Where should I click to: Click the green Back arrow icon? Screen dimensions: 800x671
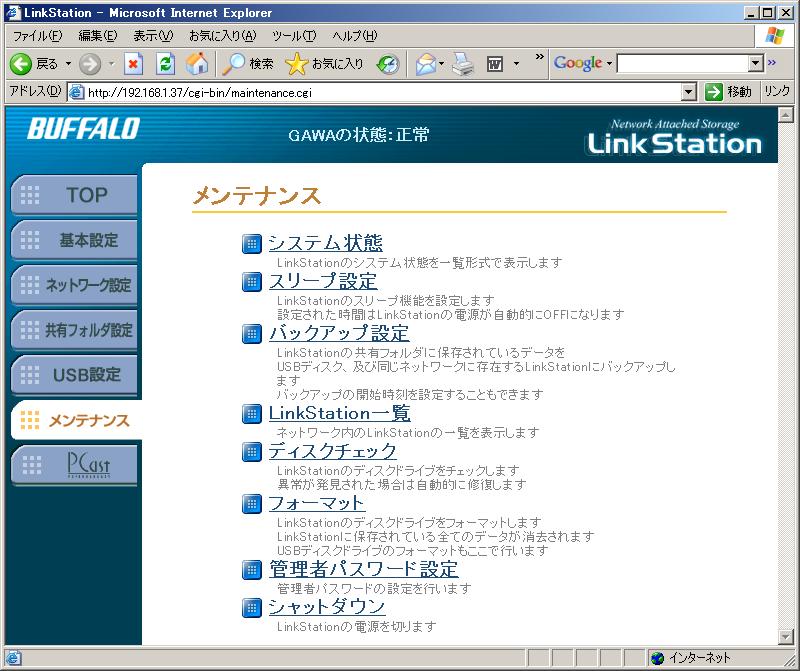[x=21, y=64]
